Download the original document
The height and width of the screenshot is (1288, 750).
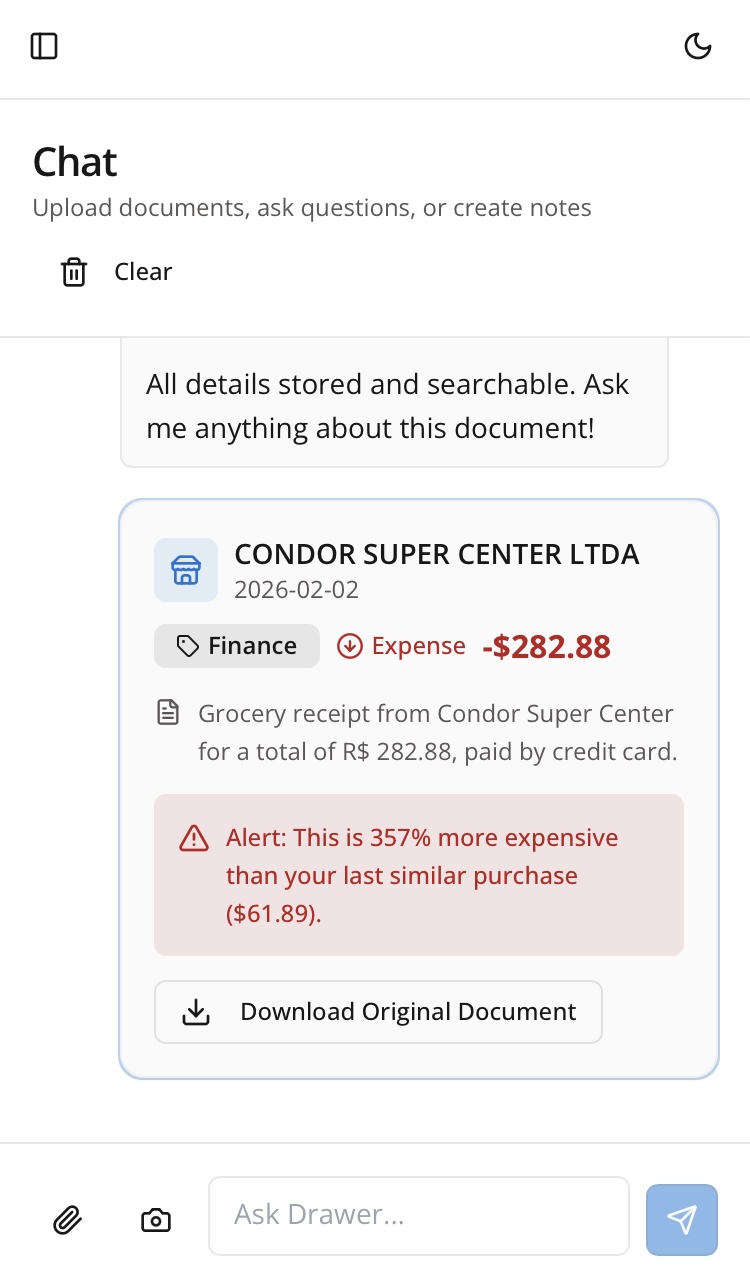[x=378, y=1012]
